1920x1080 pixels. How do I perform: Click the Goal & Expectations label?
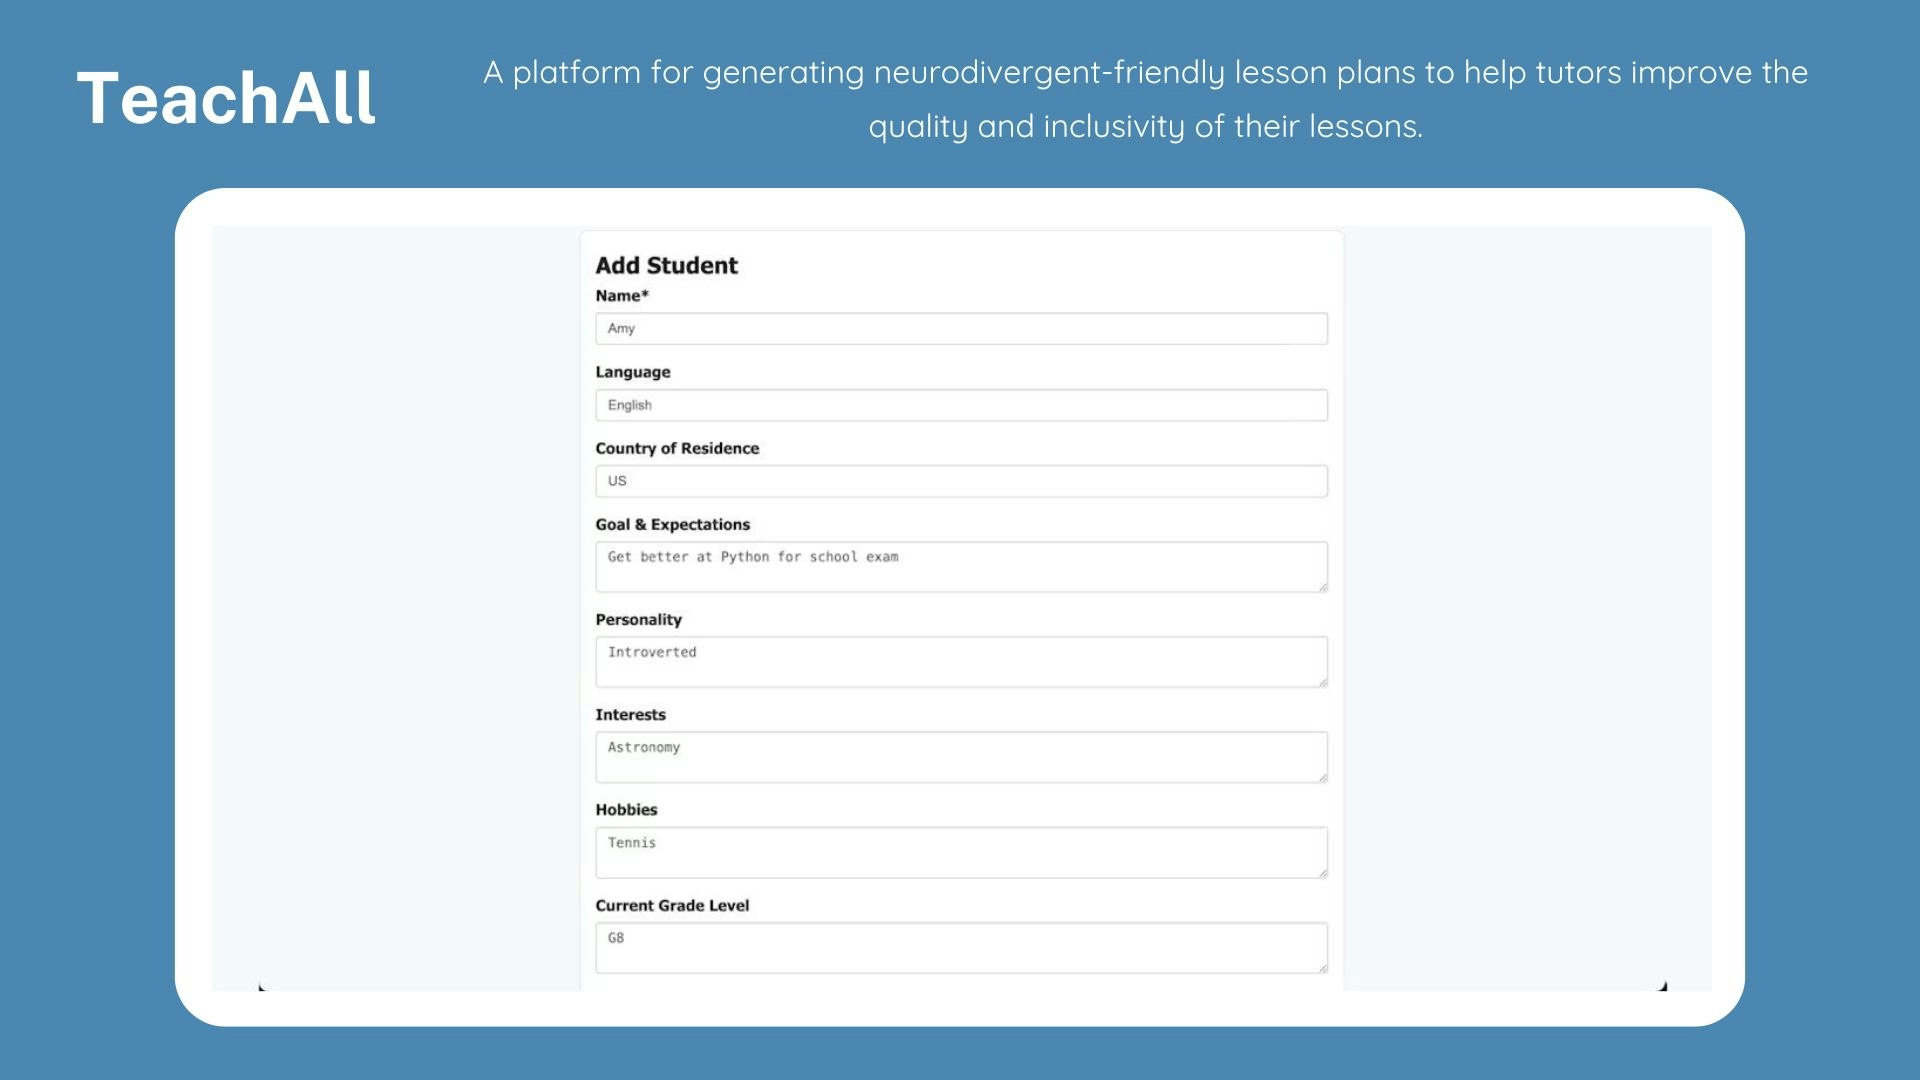pyautogui.click(x=672, y=524)
